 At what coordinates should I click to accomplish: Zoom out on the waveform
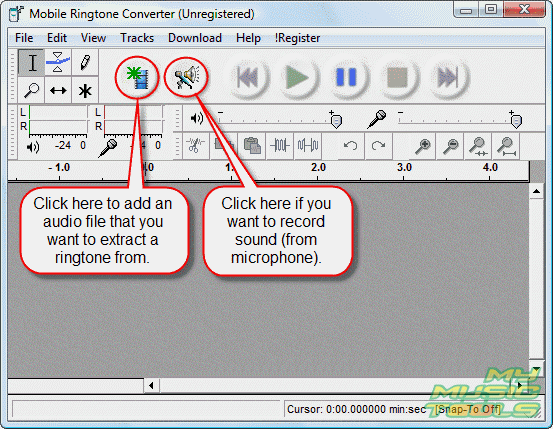[x=450, y=145]
